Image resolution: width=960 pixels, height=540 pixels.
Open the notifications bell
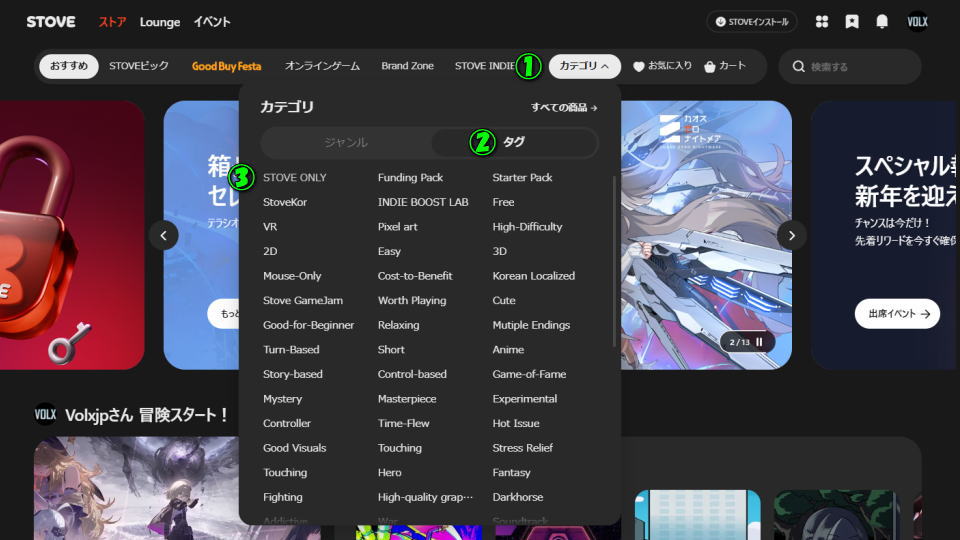882,21
